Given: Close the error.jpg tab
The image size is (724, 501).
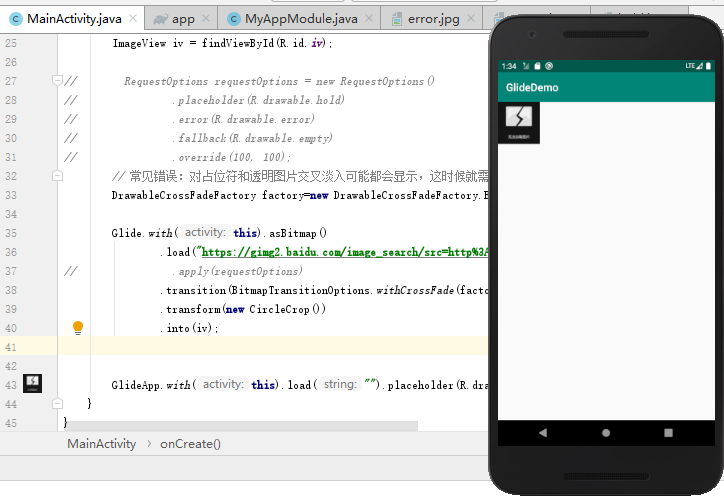Looking at the screenshot, I should [x=471, y=18].
